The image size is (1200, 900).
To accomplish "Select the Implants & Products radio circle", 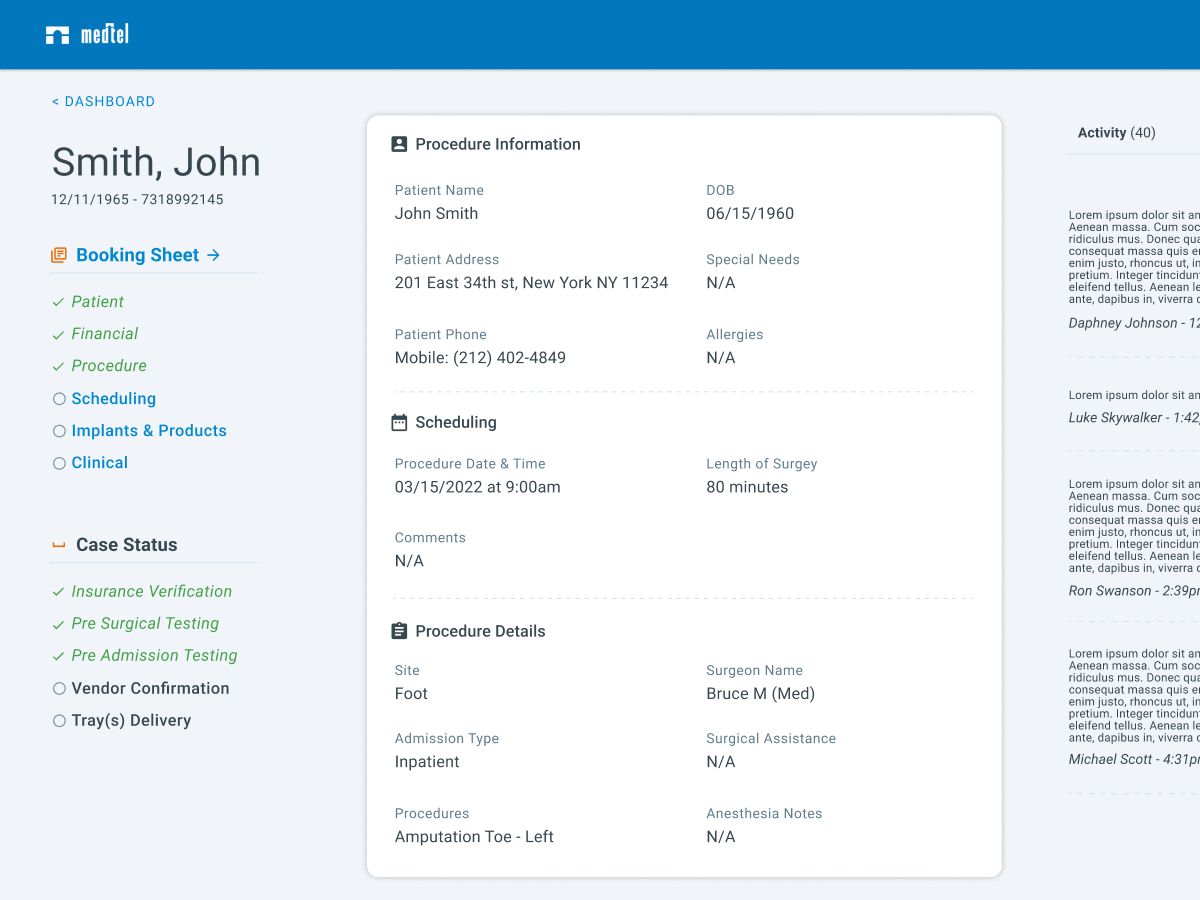I will click(x=59, y=431).
